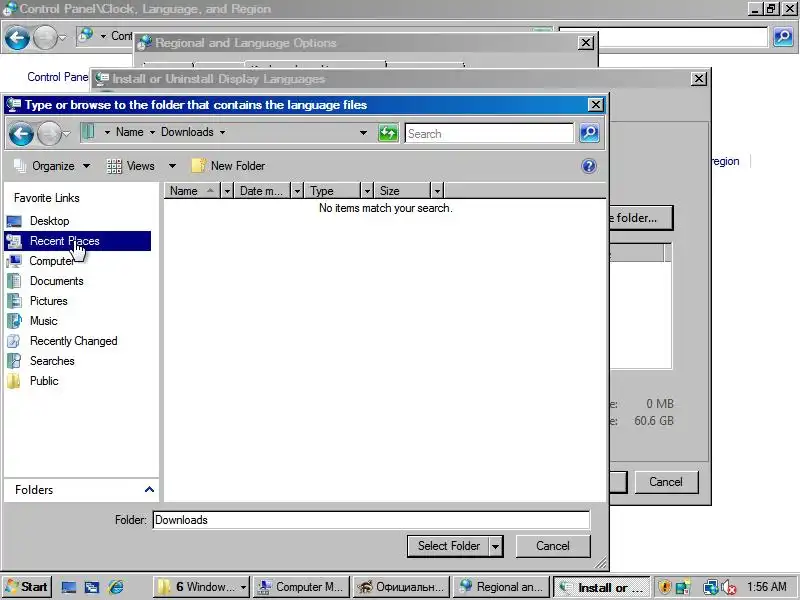Click the Switch between windows quick launch icon
Image resolution: width=800 pixels, height=600 pixels.
click(x=92, y=587)
